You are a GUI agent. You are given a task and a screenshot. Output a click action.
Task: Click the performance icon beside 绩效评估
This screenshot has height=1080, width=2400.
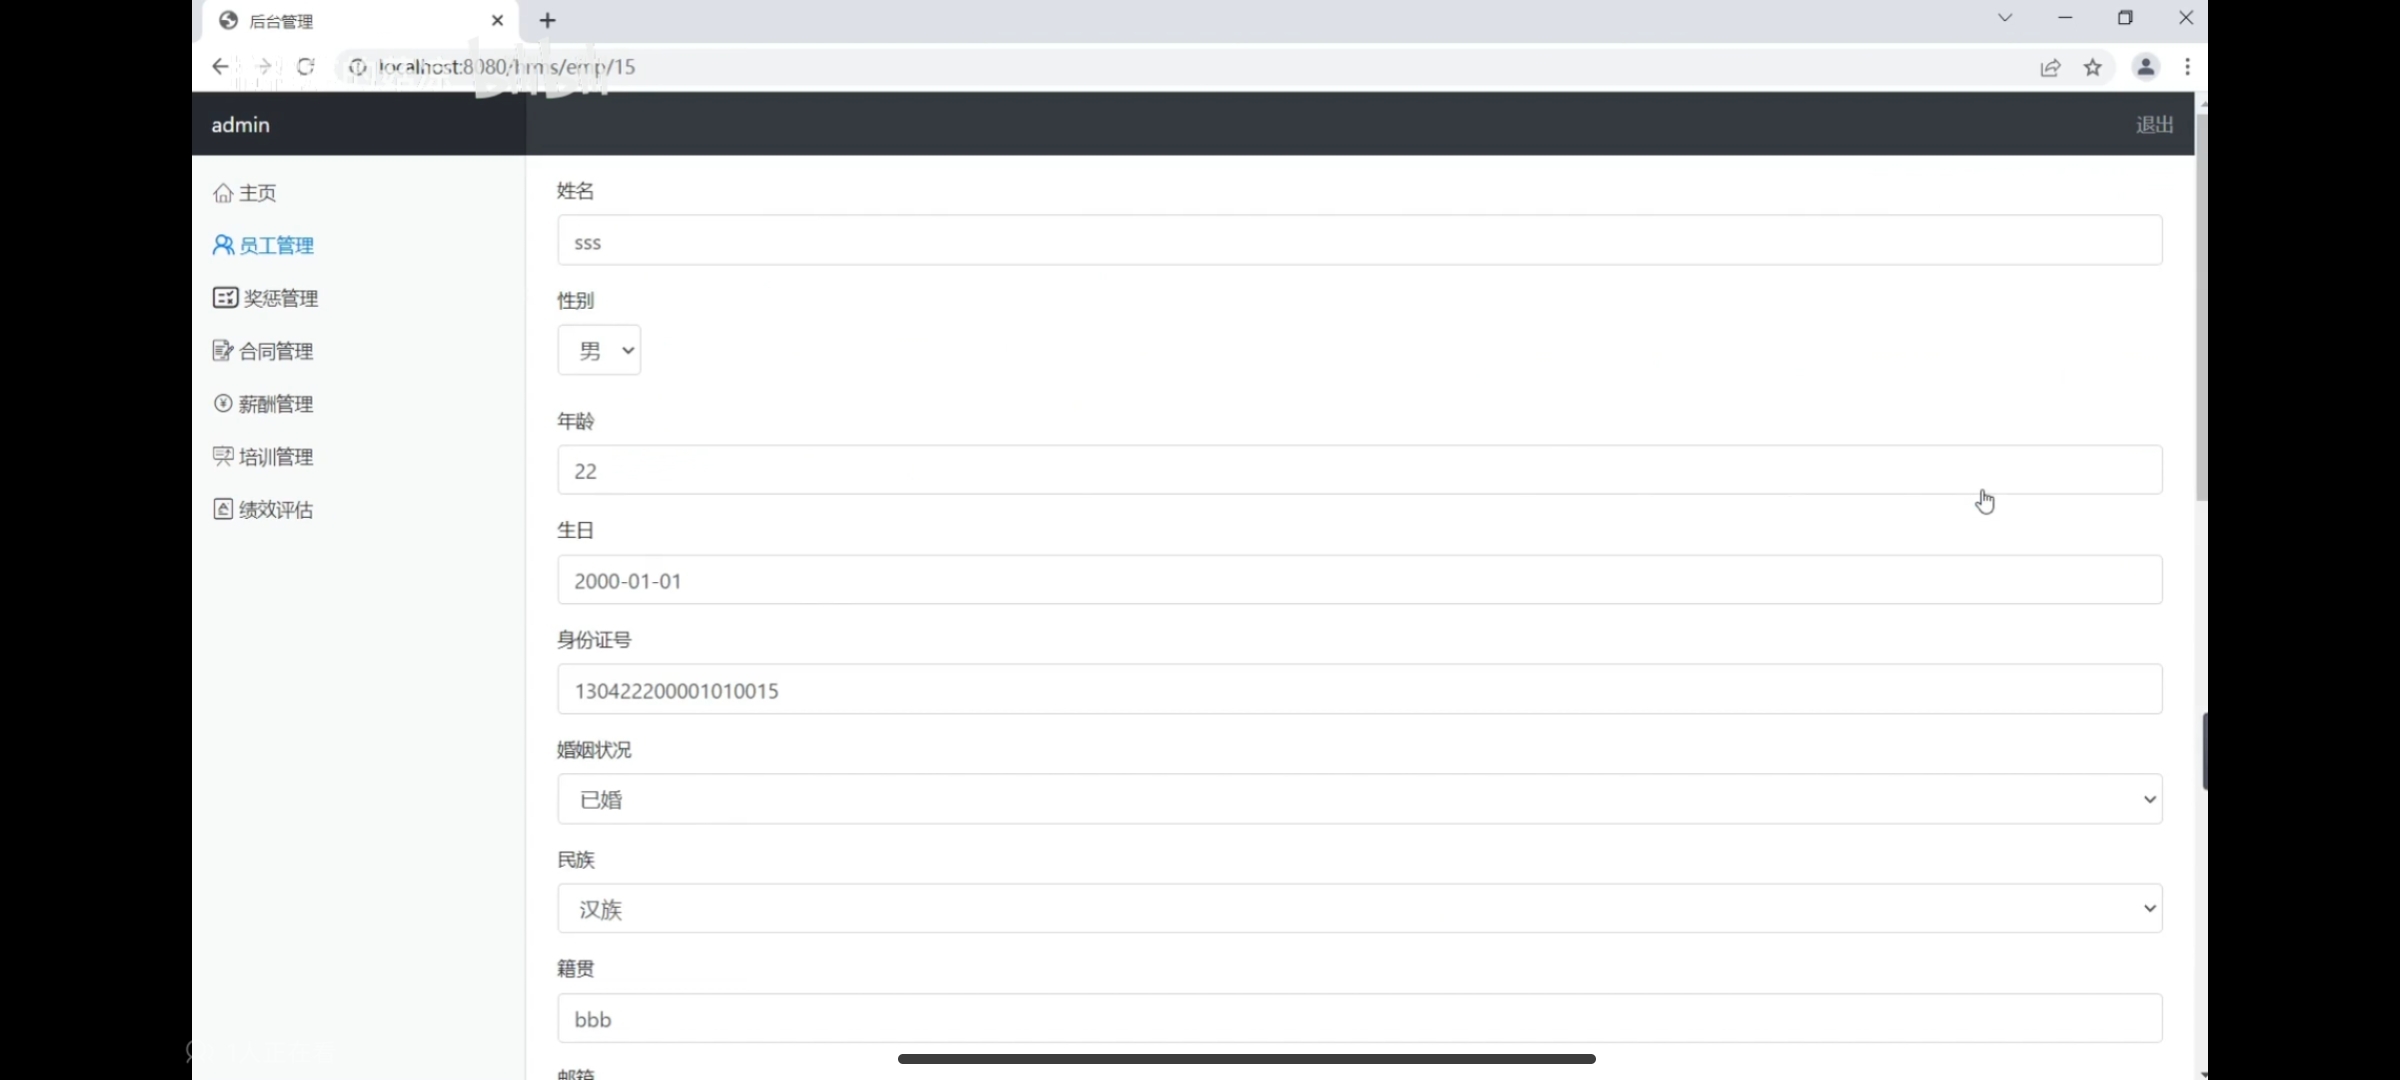(x=222, y=509)
